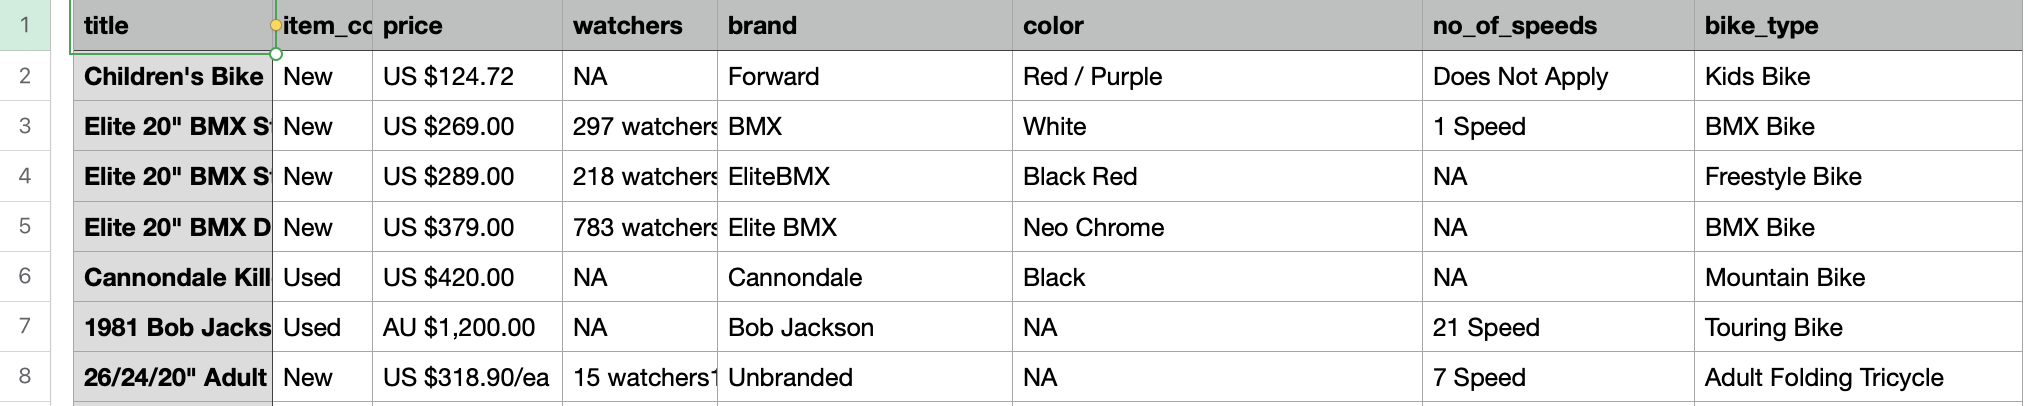Select row number 5 header

coord(25,227)
